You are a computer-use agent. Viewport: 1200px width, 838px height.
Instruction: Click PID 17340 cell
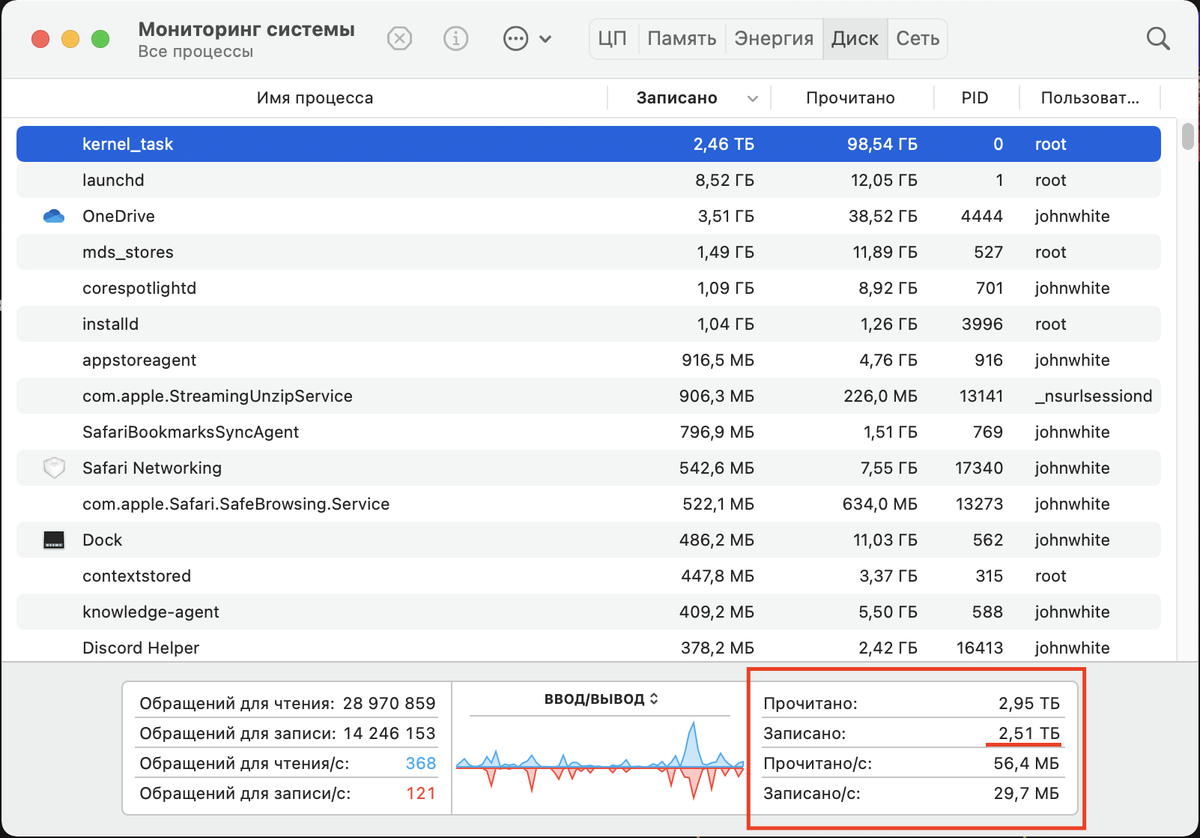(x=979, y=468)
